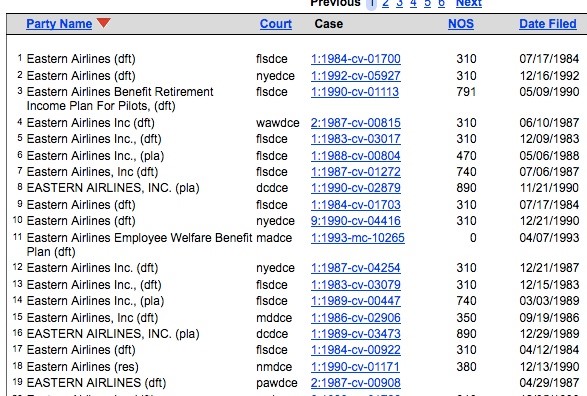Click NOS value 791

click(x=466, y=92)
